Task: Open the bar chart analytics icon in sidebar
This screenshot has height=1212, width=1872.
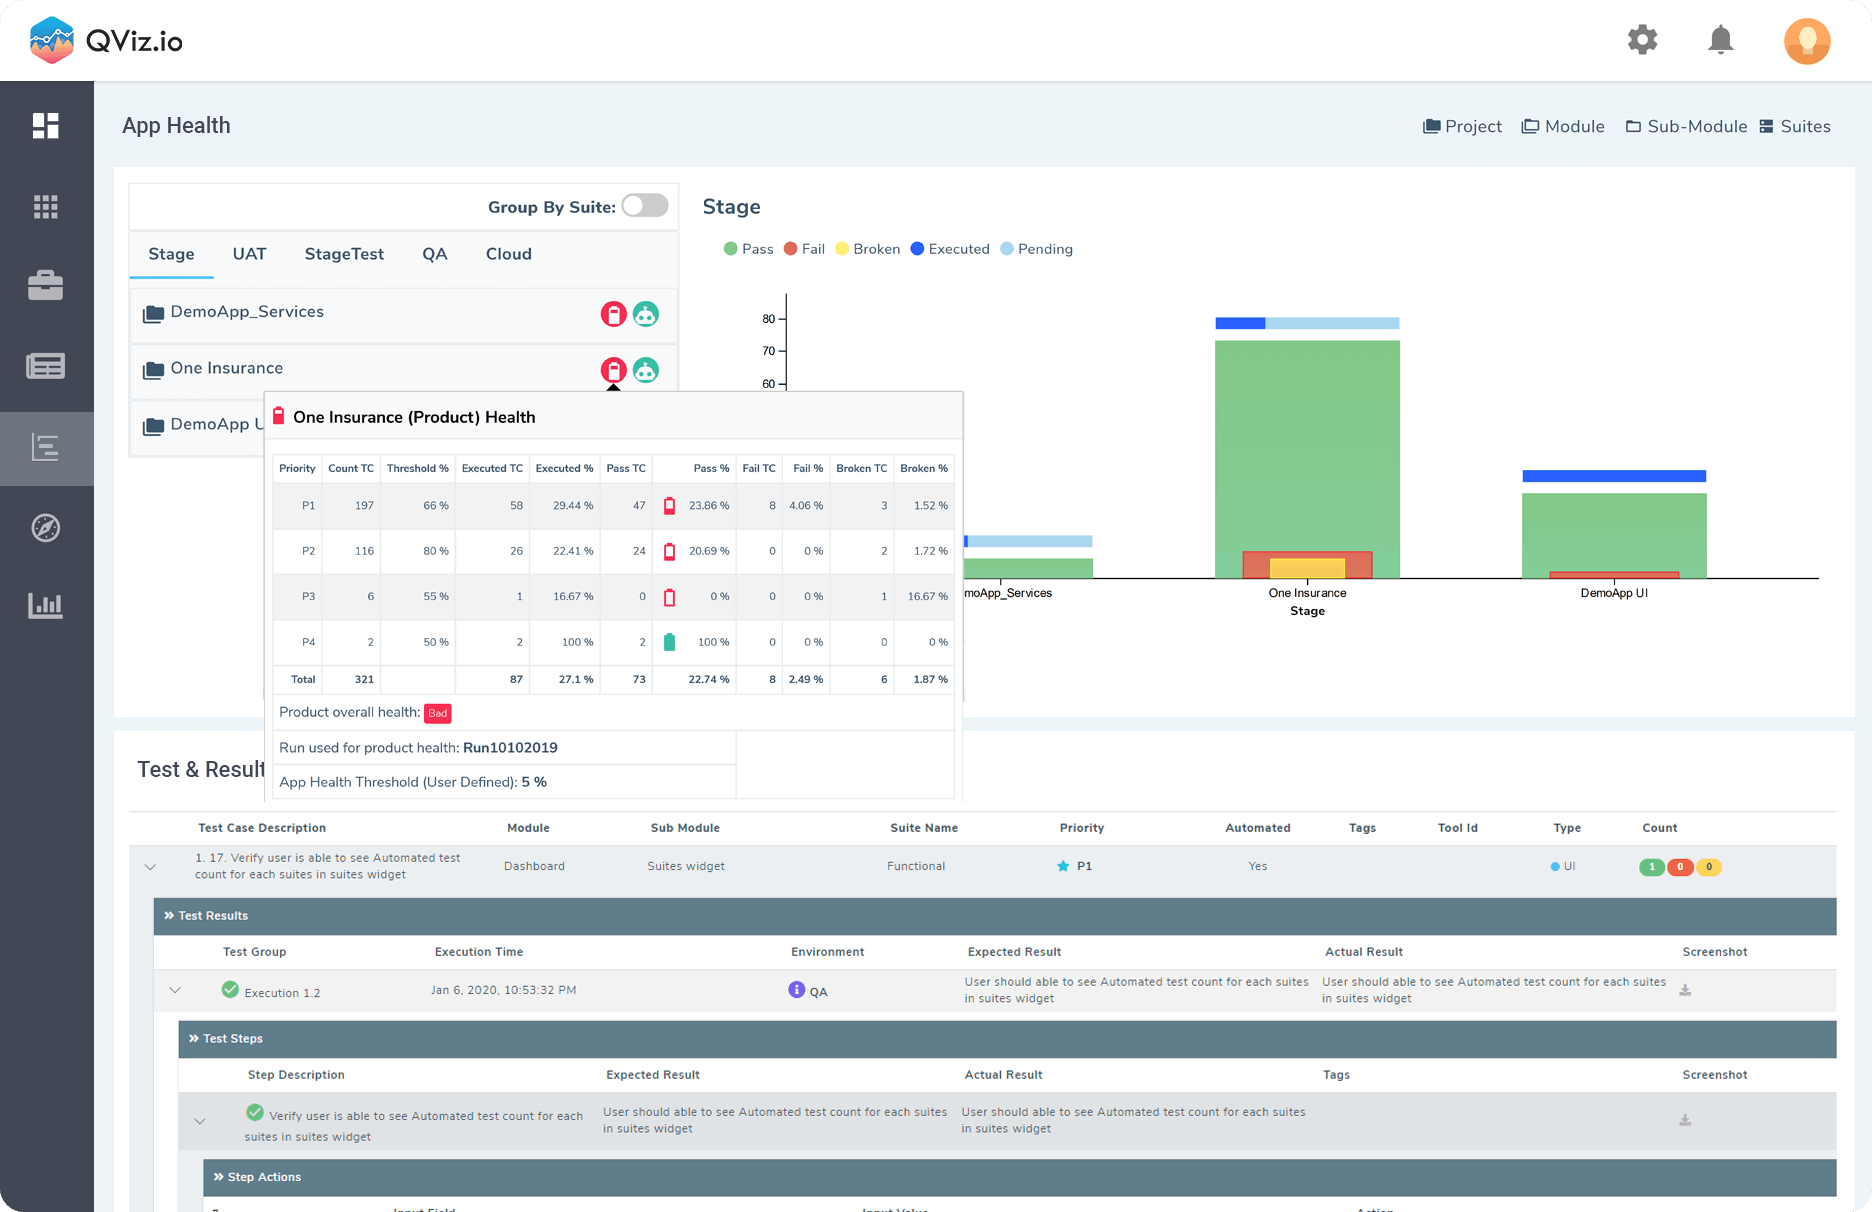Action: pyautogui.click(x=47, y=605)
